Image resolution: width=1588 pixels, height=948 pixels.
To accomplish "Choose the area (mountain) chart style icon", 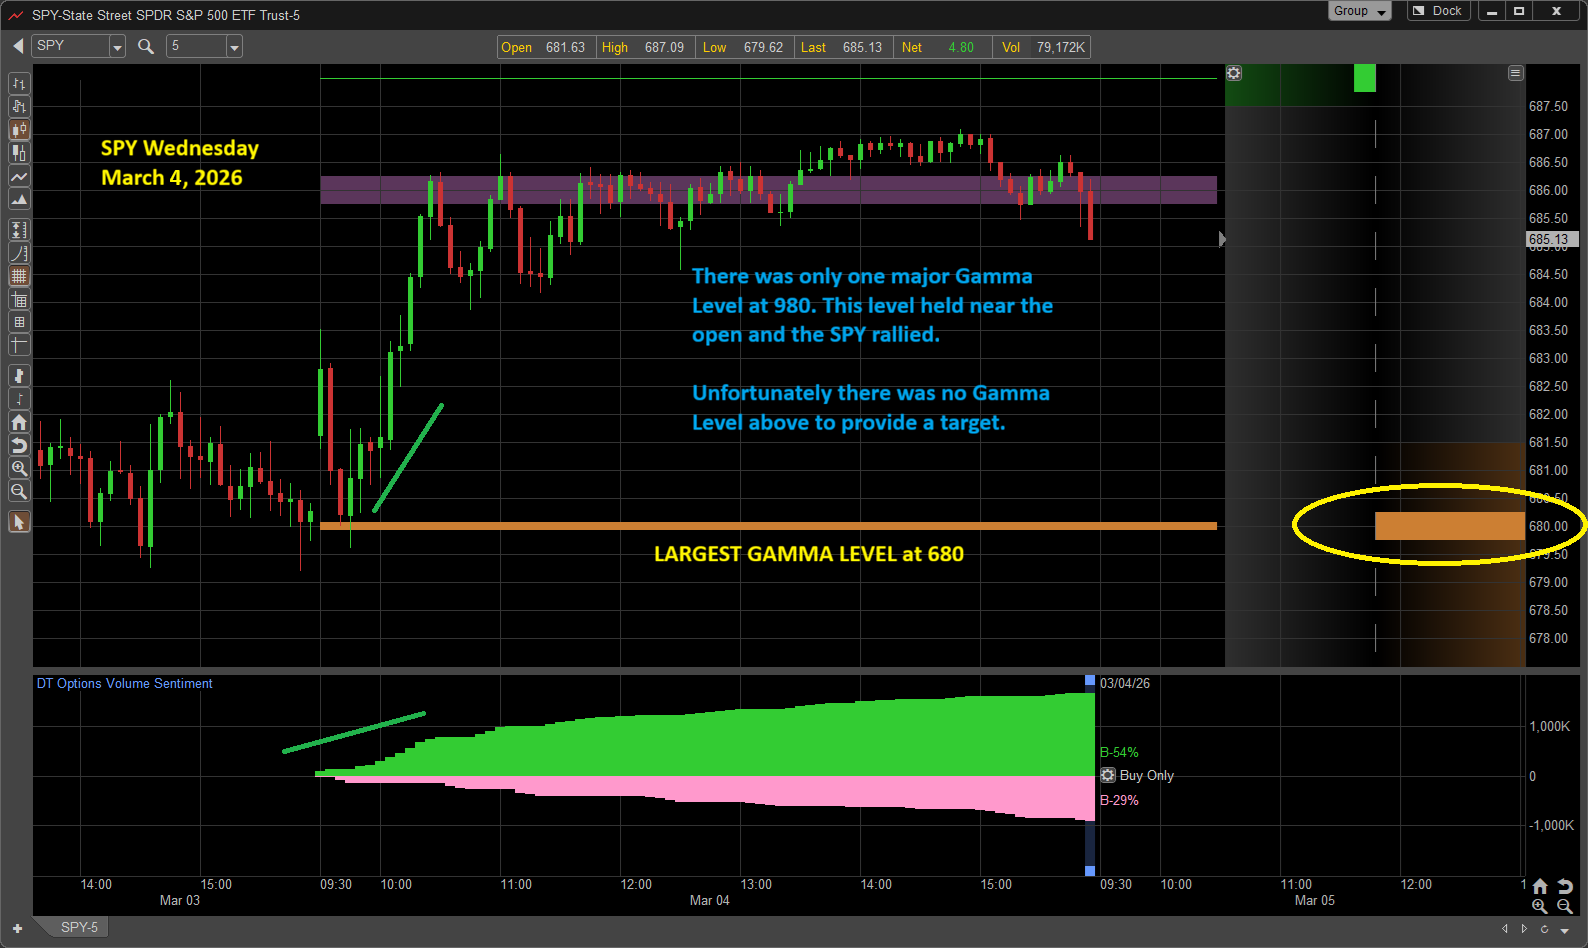I will [19, 200].
